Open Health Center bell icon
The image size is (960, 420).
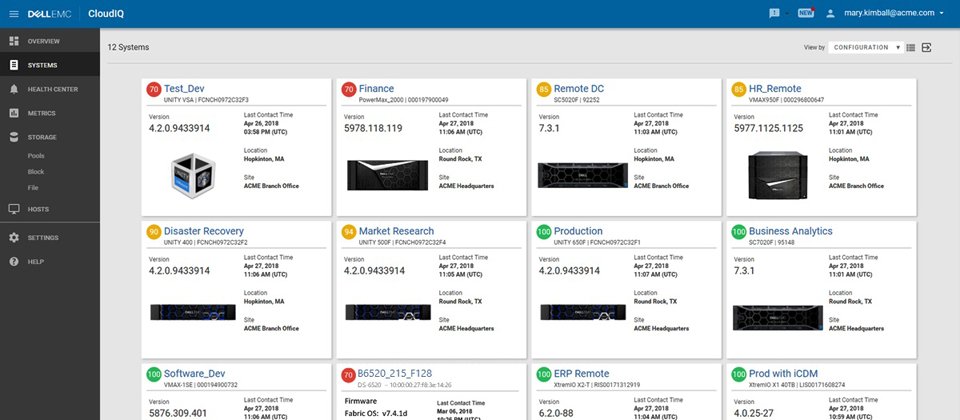click(x=14, y=89)
